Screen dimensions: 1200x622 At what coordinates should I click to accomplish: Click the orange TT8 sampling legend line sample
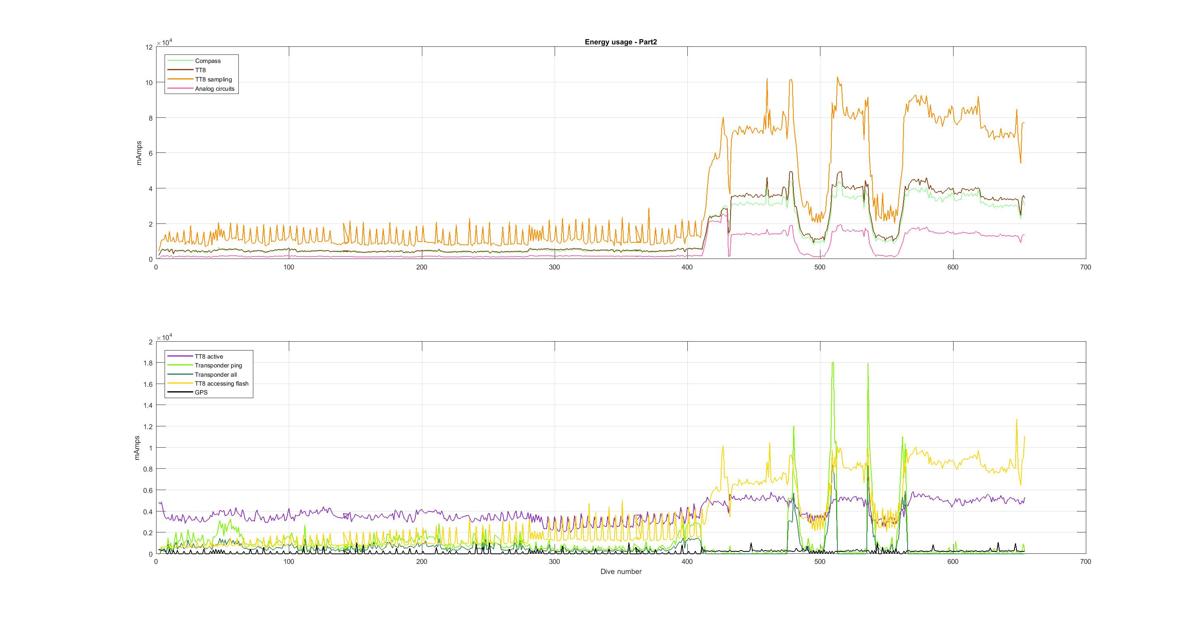point(181,79)
